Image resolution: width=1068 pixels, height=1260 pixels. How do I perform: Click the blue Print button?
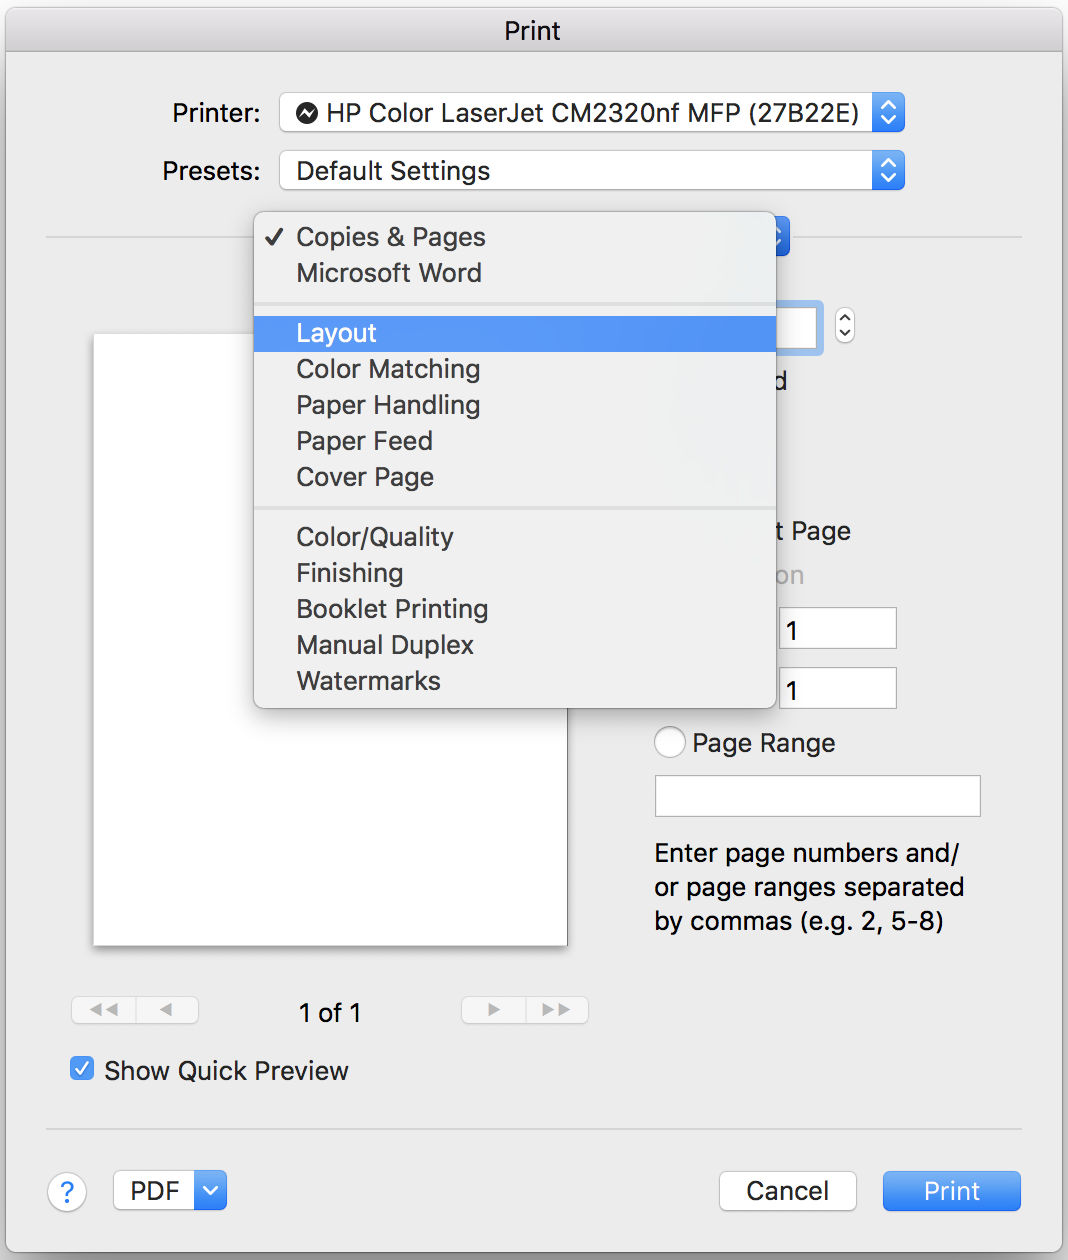coord(951,1191)
